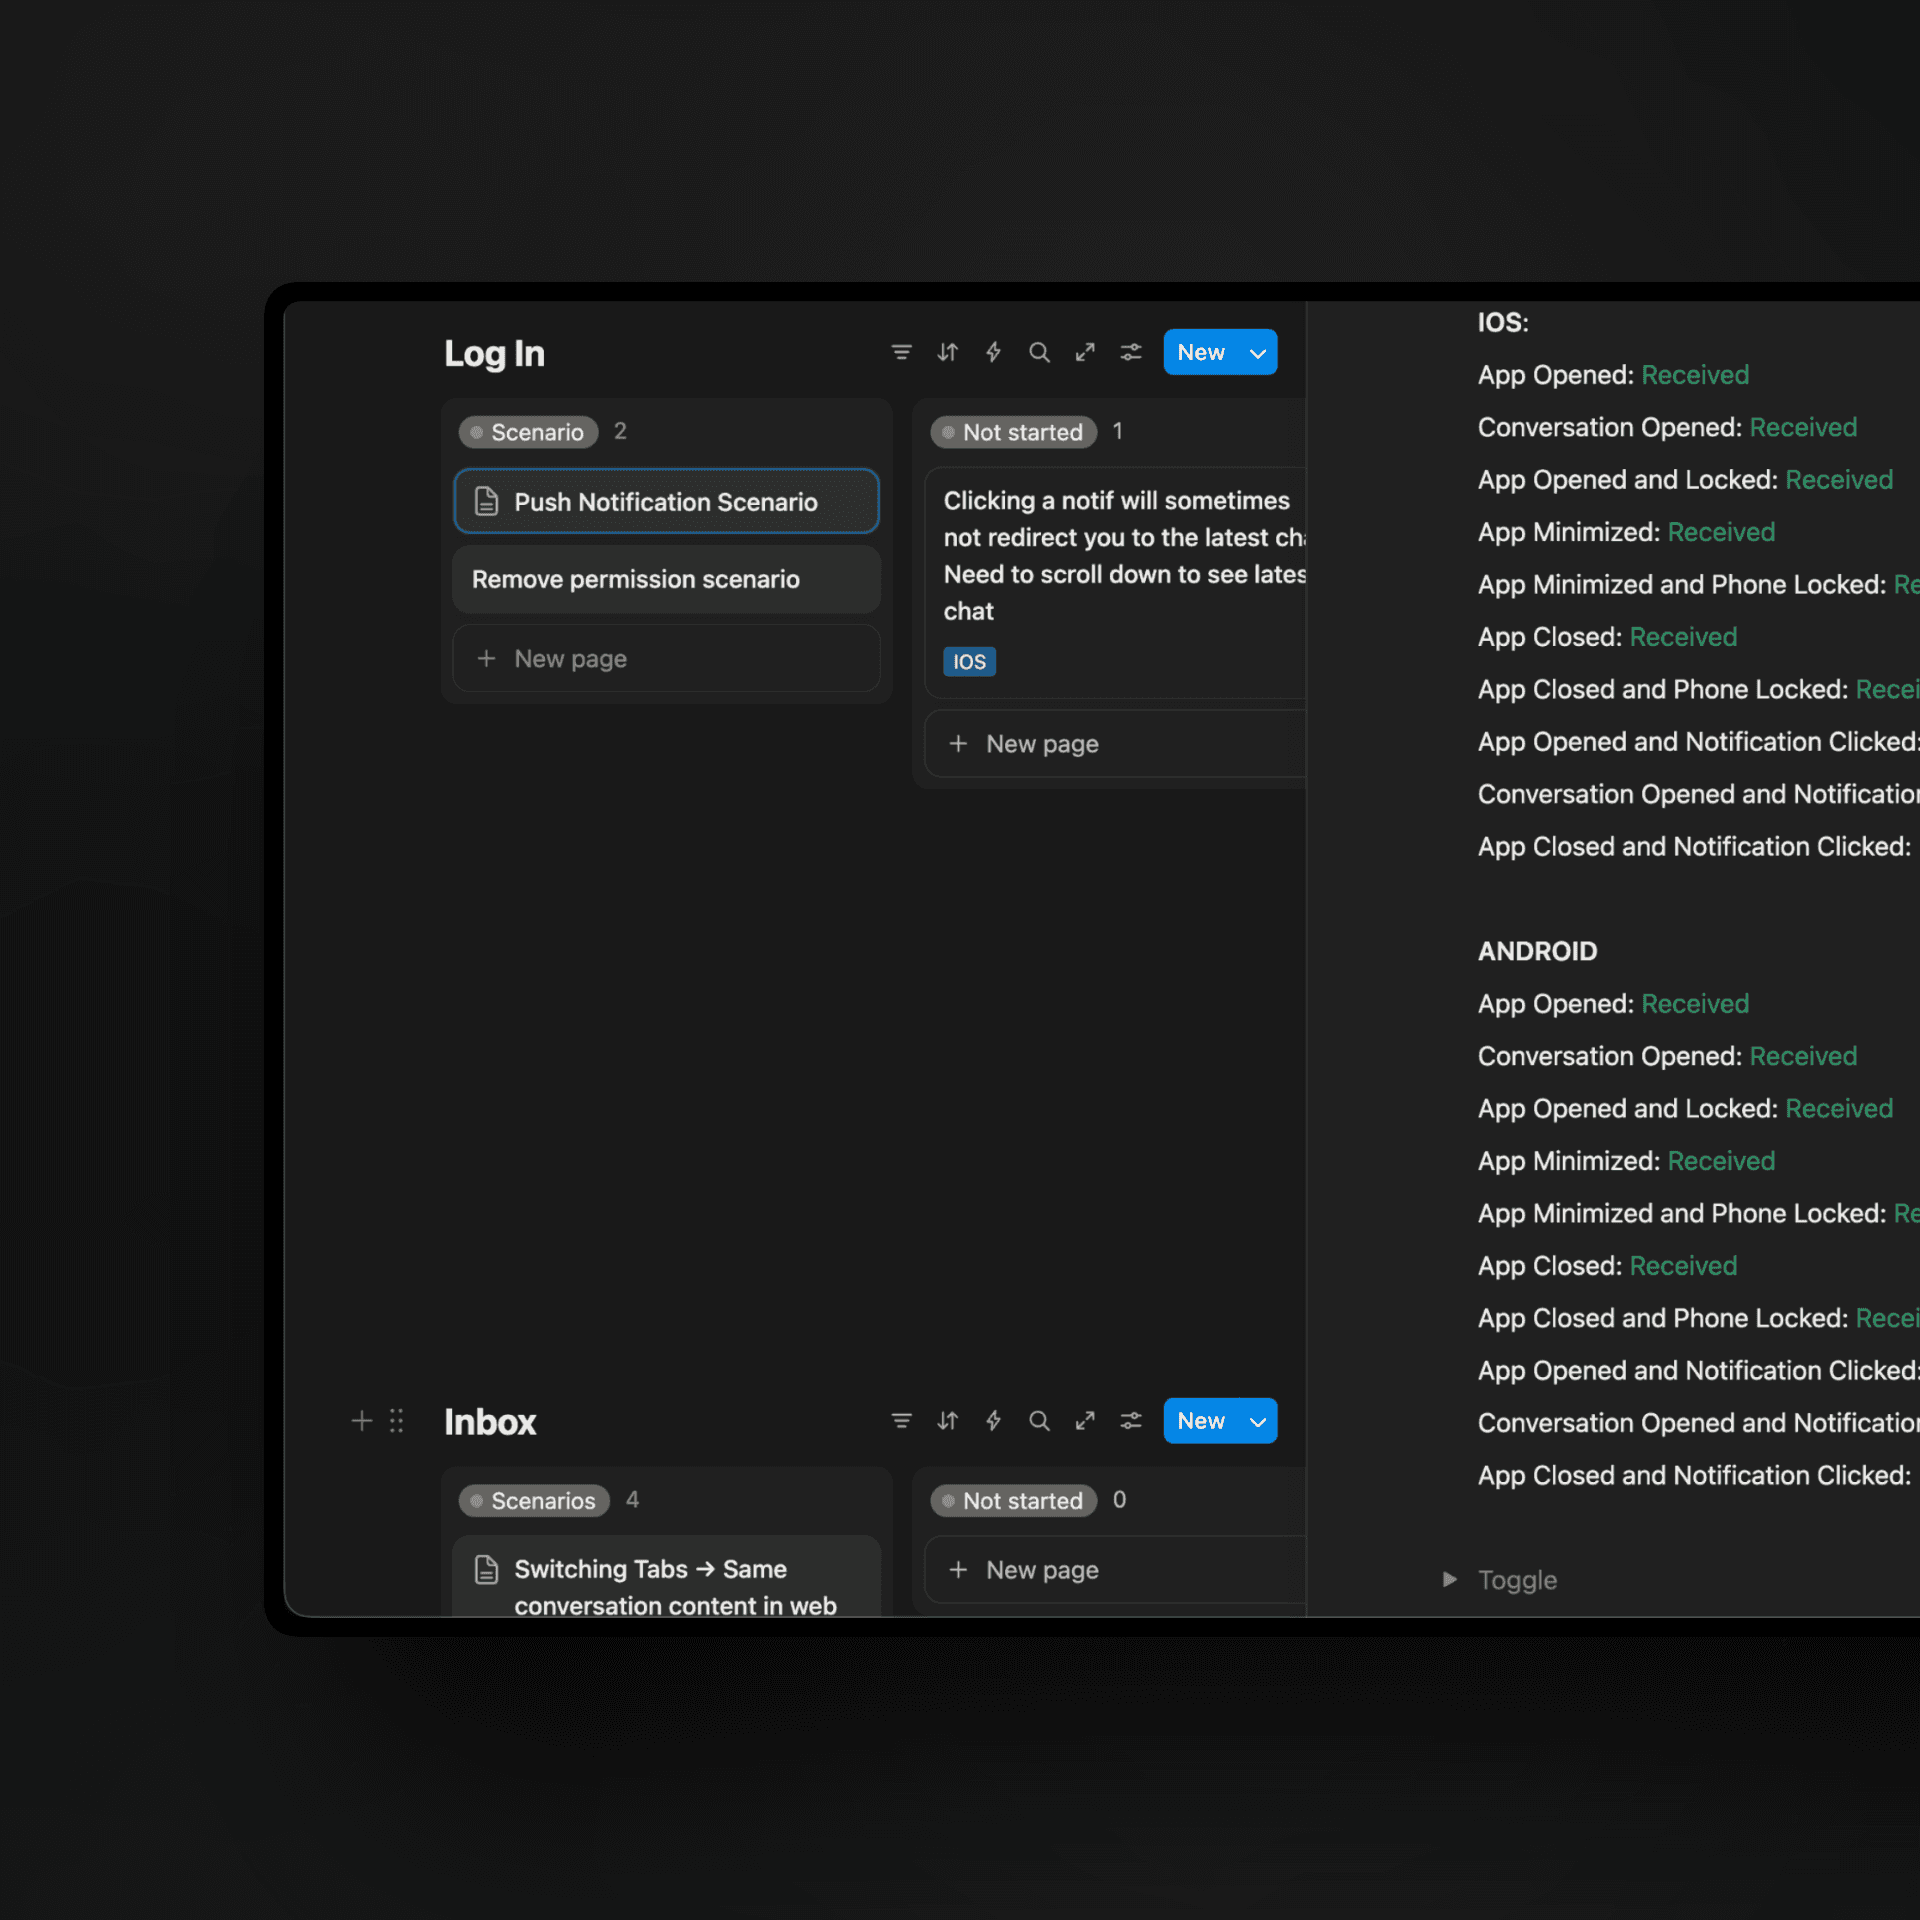Viewport: 1920px width, 1920px height.
Task: Click the New button in Inbox section
Action: point(1201,1421)
